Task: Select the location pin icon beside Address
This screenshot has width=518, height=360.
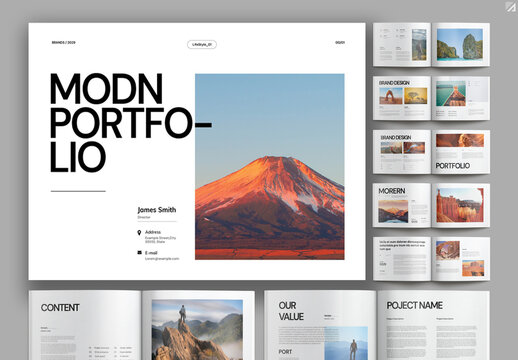Action: 139,232
